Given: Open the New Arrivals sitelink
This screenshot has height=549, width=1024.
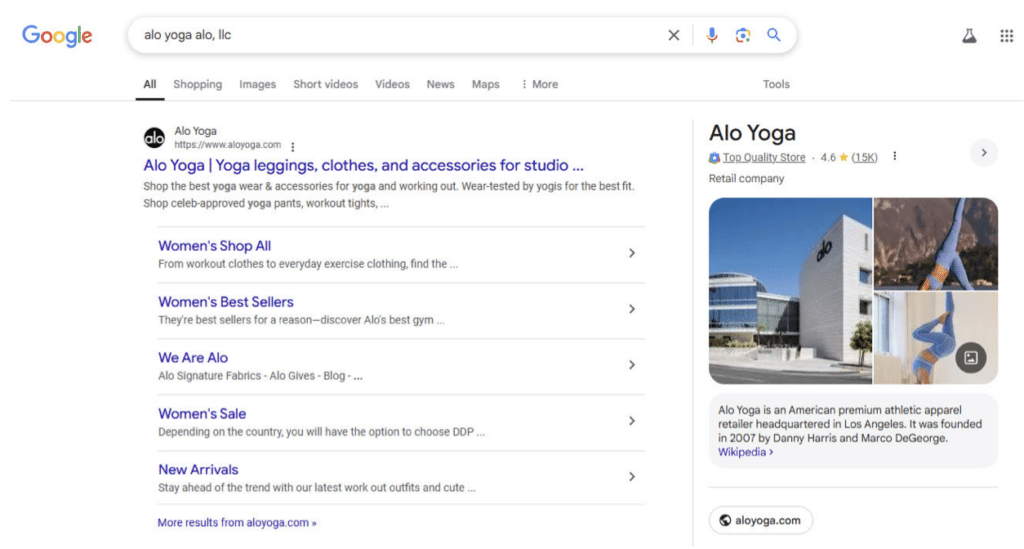Looking at the screenshot, I should (x=198, y=469).
